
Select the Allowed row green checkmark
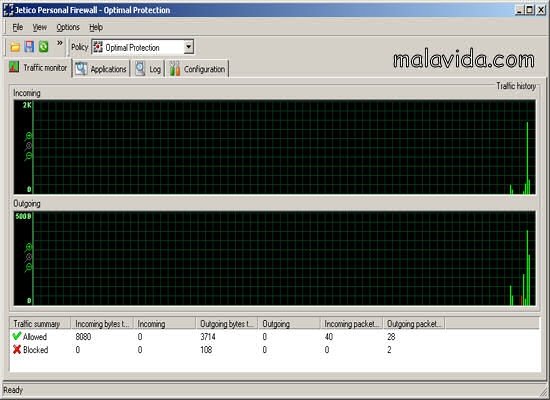(16, 336)
